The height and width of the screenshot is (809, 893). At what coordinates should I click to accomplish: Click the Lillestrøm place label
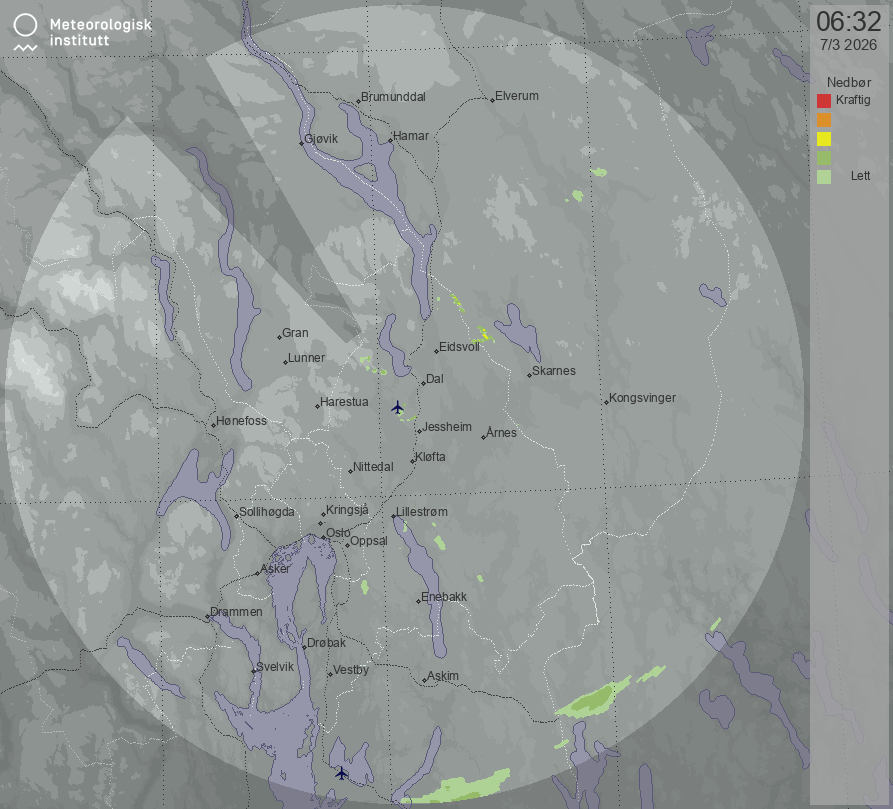[x=423, y=512]
